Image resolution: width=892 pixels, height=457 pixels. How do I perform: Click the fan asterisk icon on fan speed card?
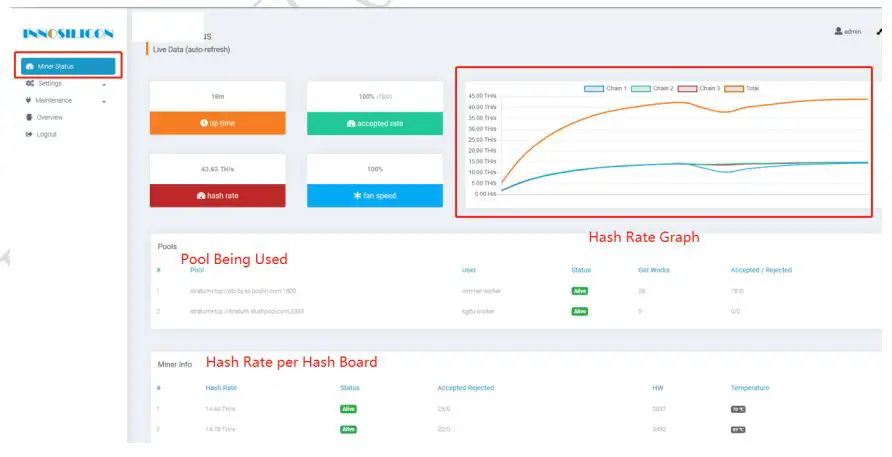(x=357, y=196)
